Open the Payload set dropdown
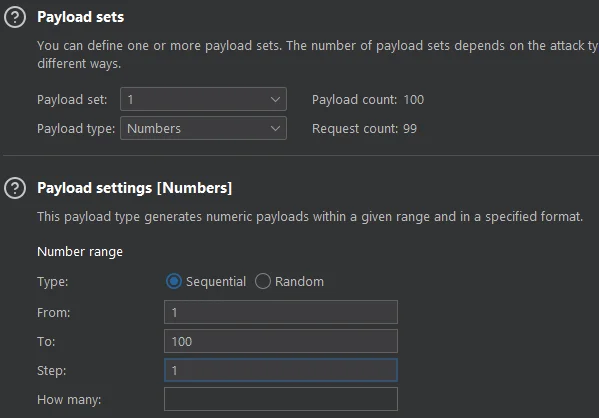Image resolution: width=599 pixels, height=418 pixels. coord(203,99)
